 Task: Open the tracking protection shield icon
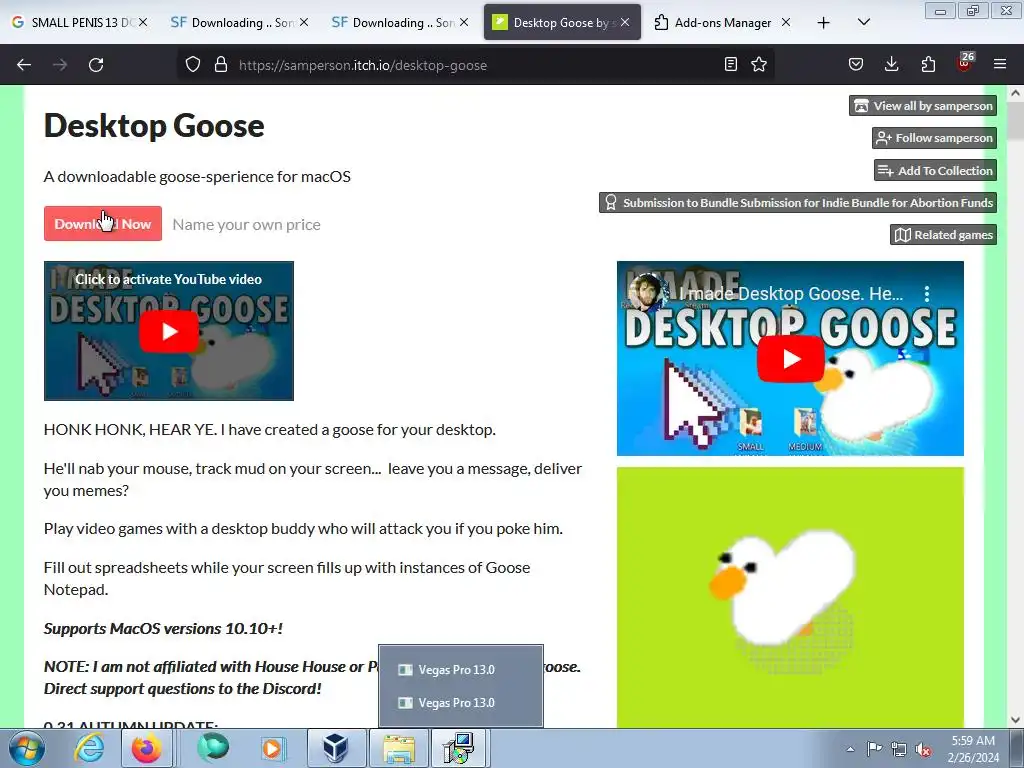tap(193, 65)
